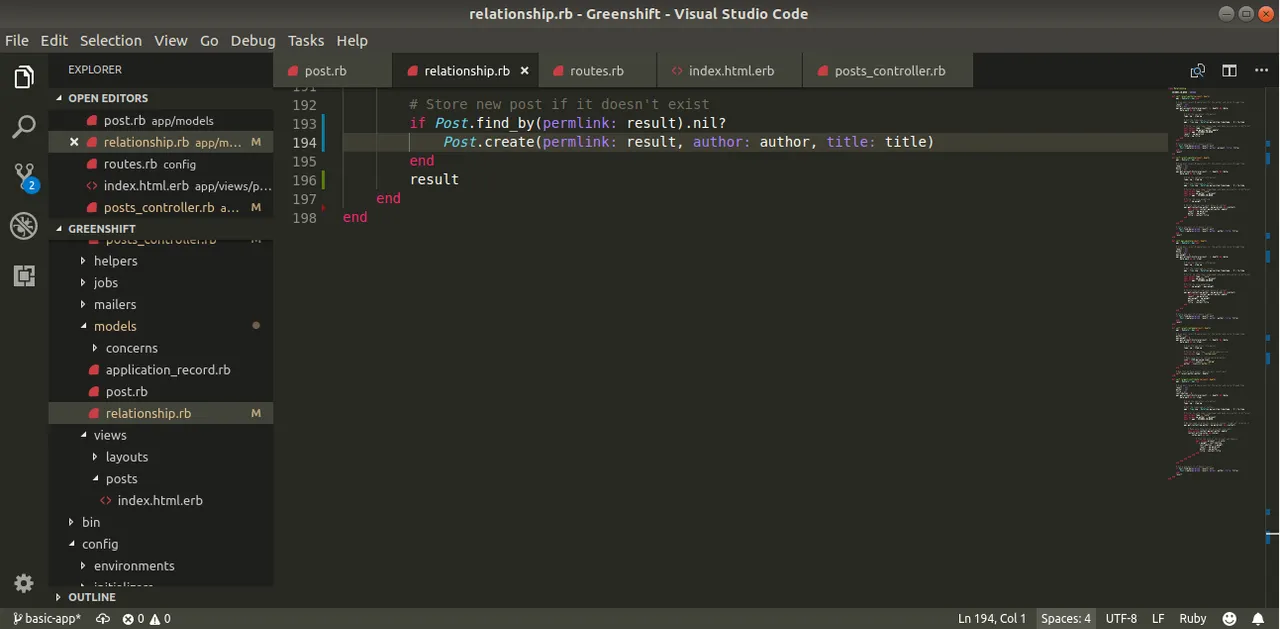Close relationship.rb in Open Editors list
Screen dimensions: 1280x629
click(x=74, y=142)
